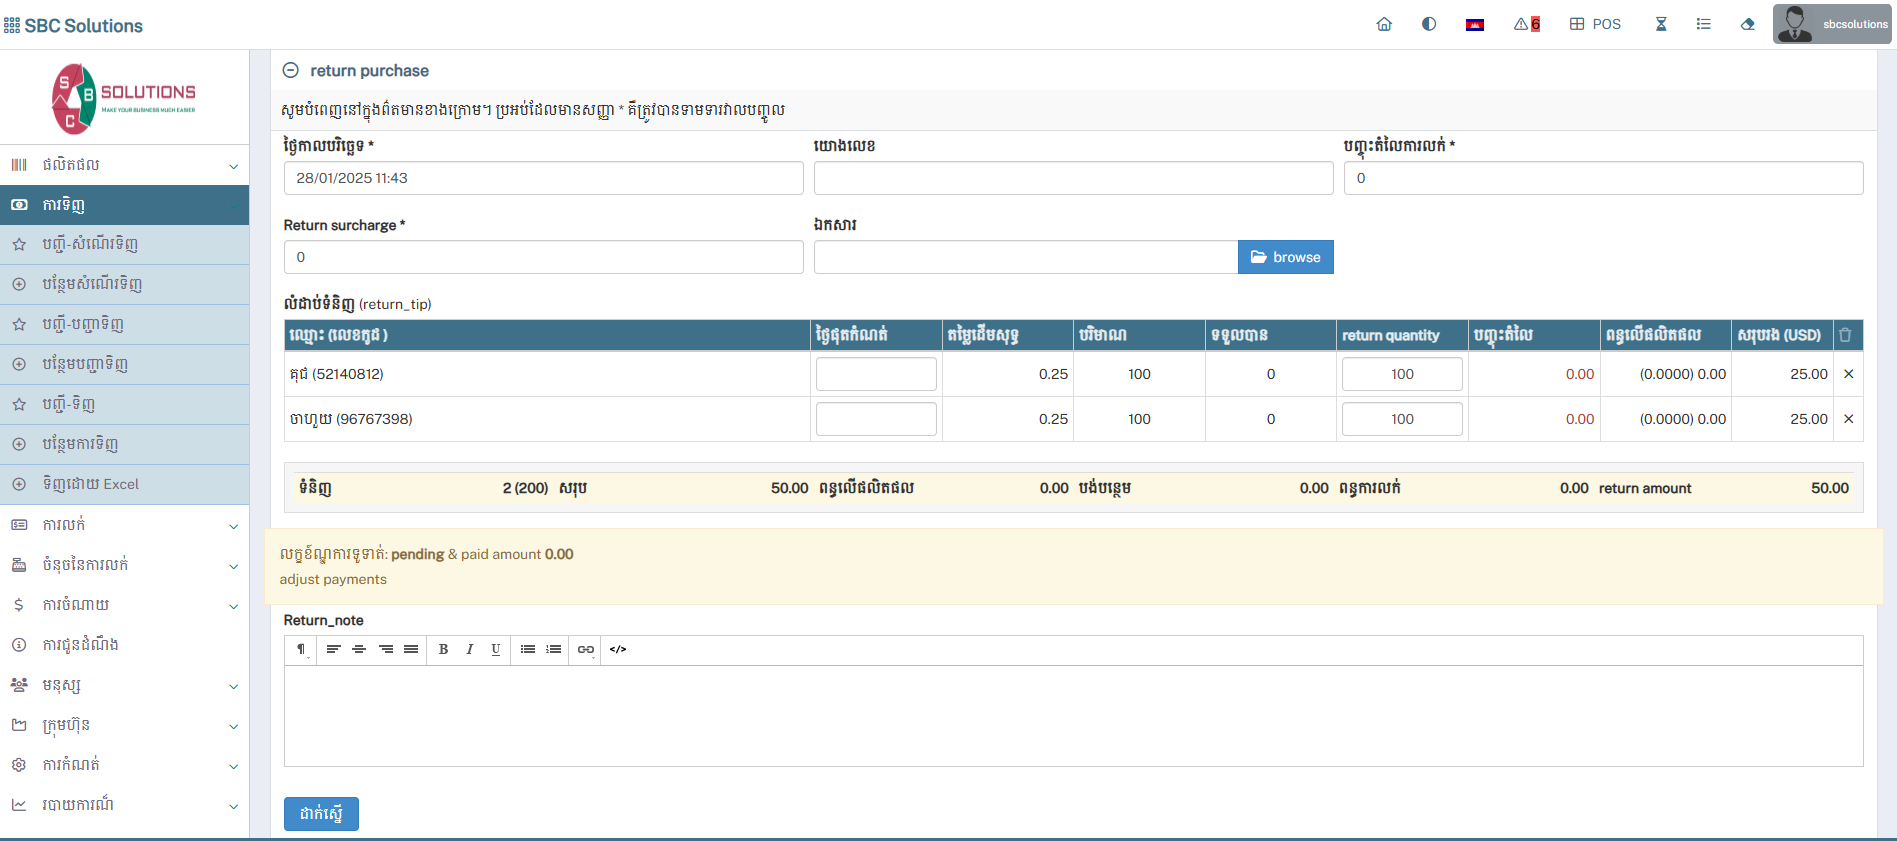Click the Return surcharge input field
1897x841 pixels.
tap(543, 257)
